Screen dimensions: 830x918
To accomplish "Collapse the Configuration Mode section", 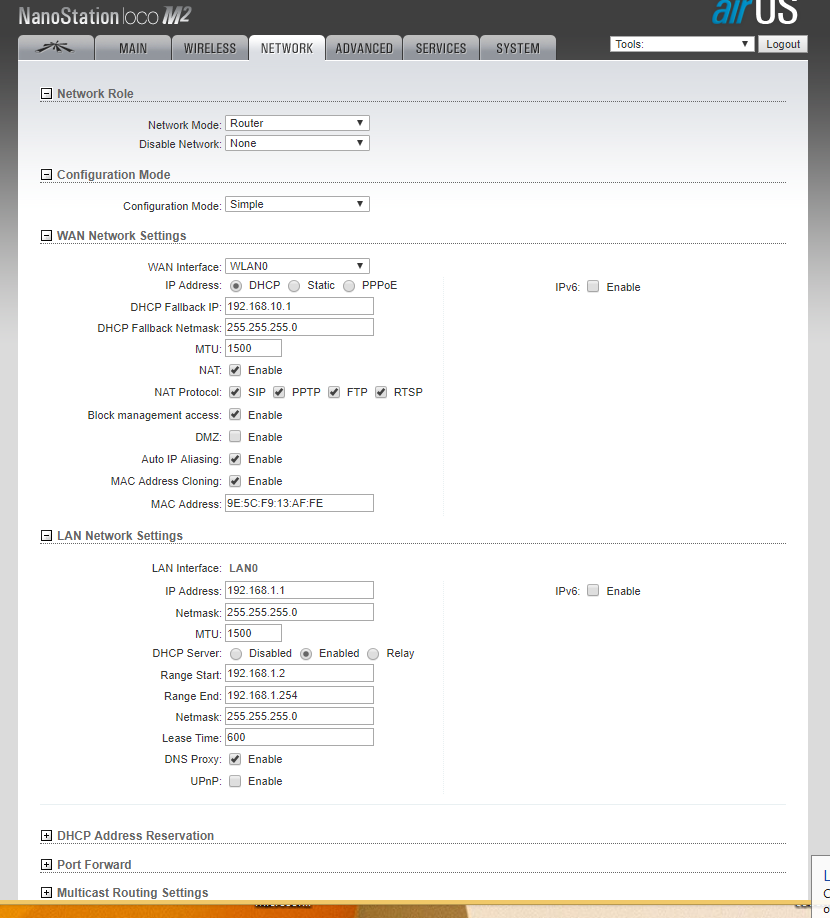I will tap(46, 174).
